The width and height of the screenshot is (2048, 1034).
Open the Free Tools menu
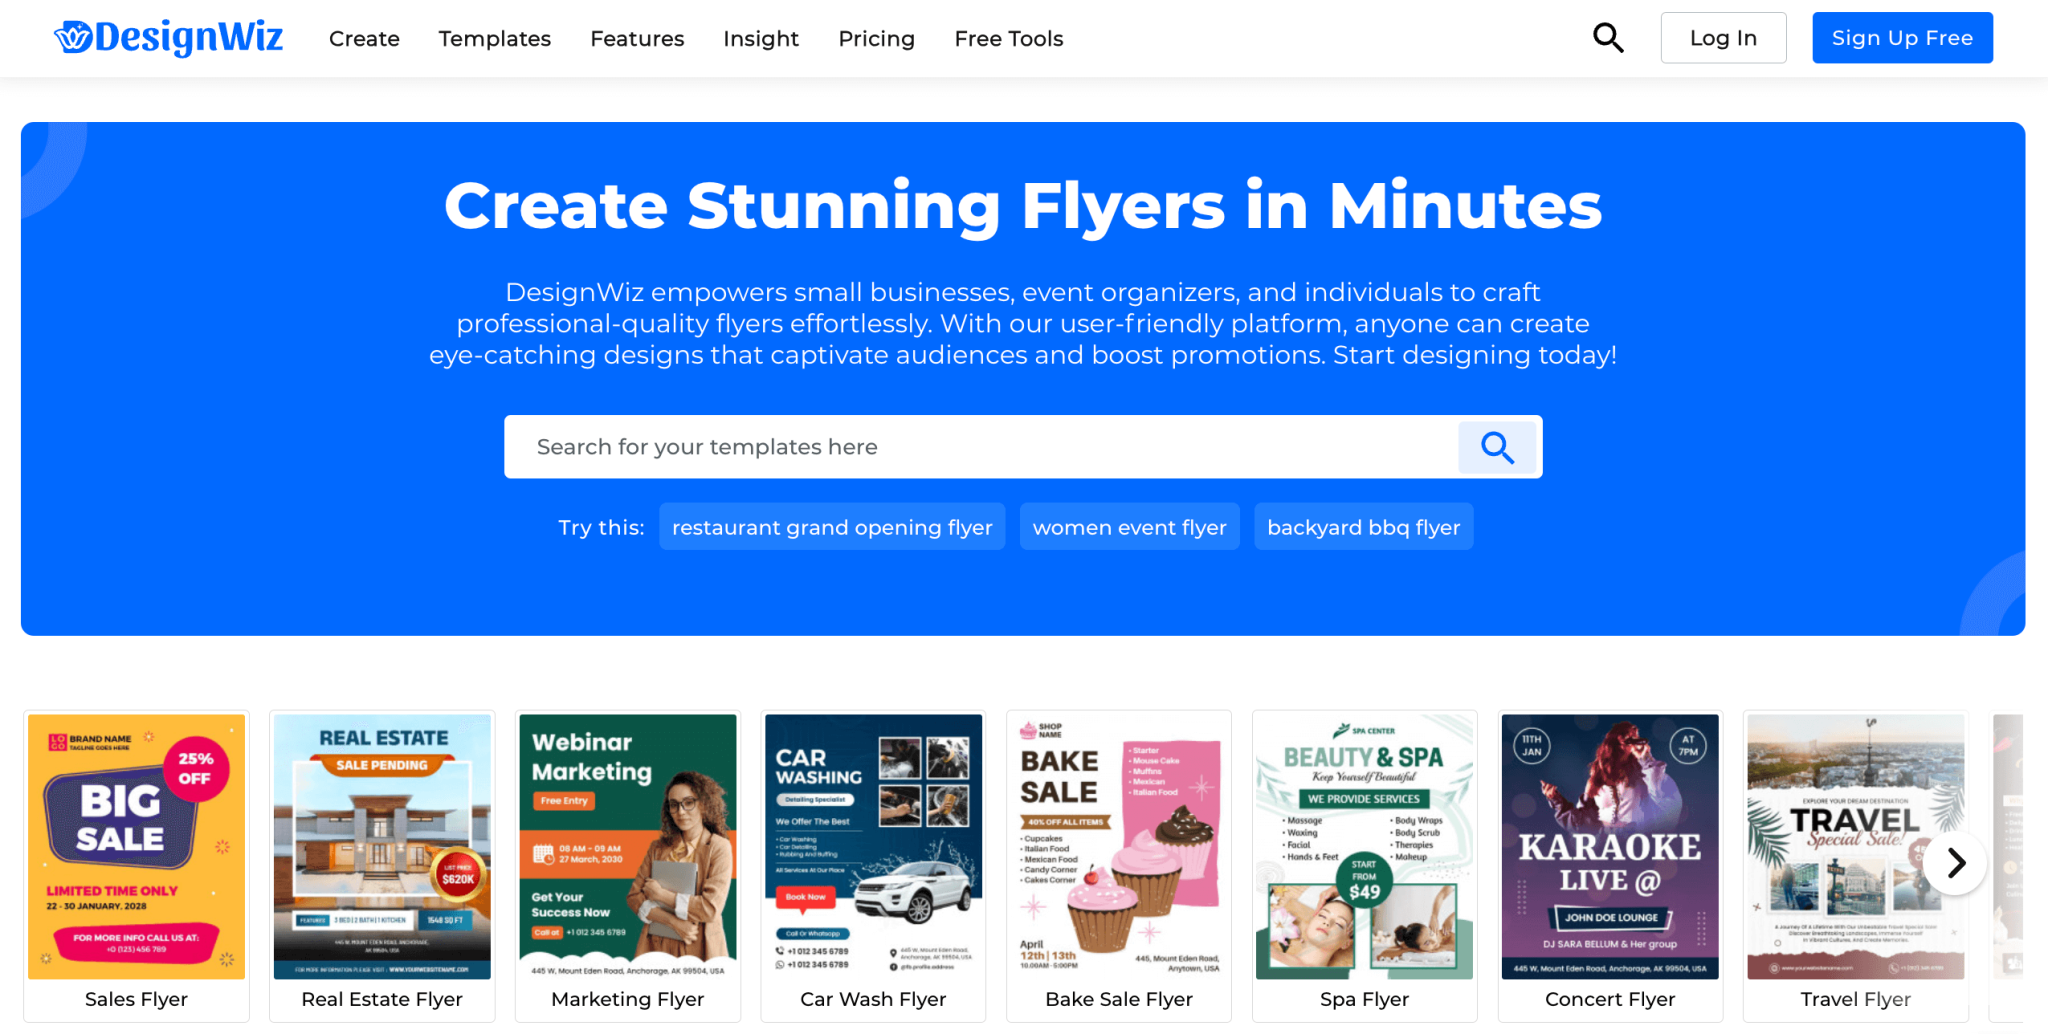1008,39
